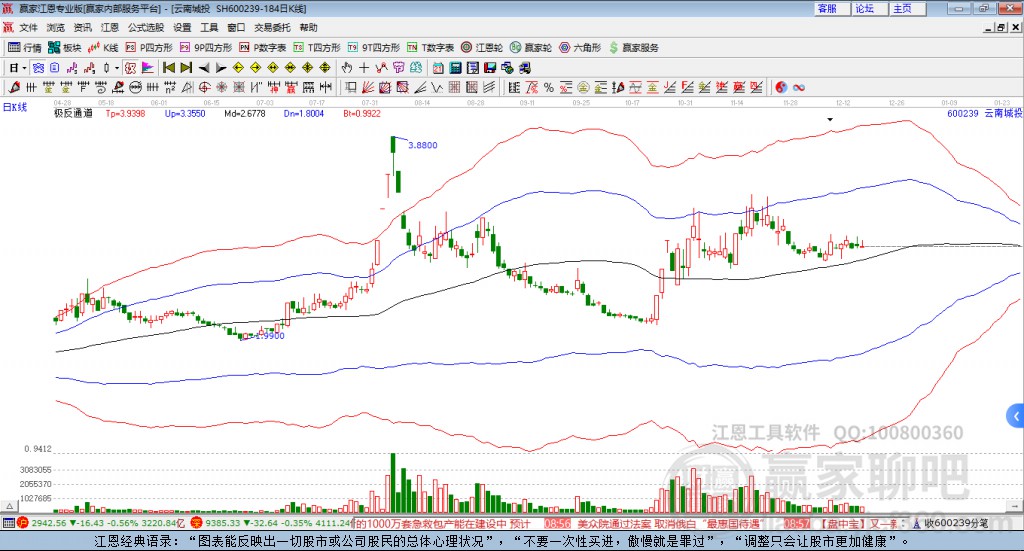Click the 日K线 label
Viewport: 1024px width, 551px height.
point(14,107)
